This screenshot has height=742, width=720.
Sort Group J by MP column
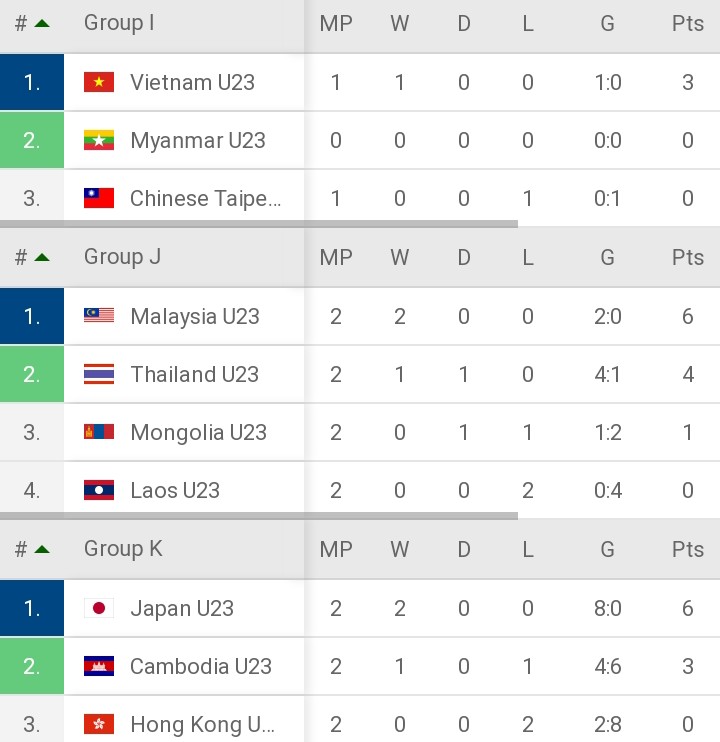(336, 257)
